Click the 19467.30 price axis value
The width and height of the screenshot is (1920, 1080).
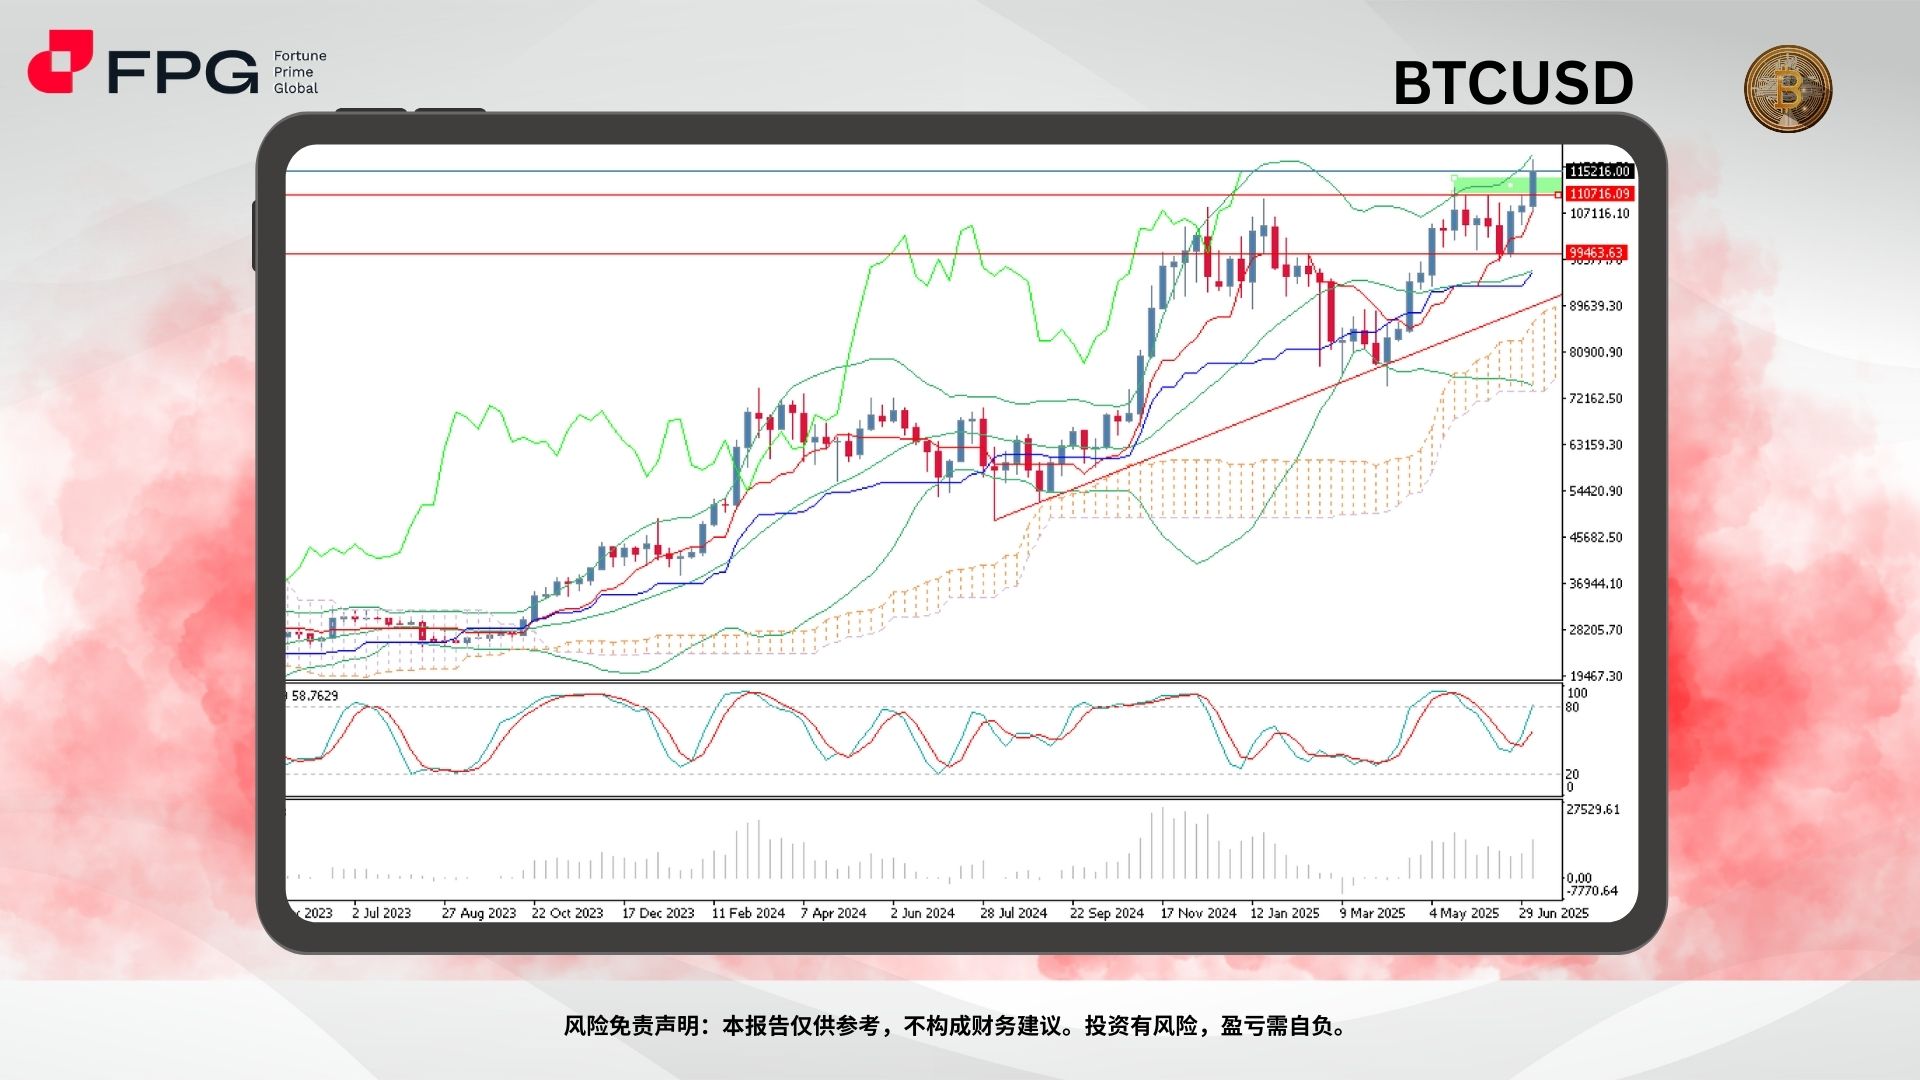(x=1596, y=676)
